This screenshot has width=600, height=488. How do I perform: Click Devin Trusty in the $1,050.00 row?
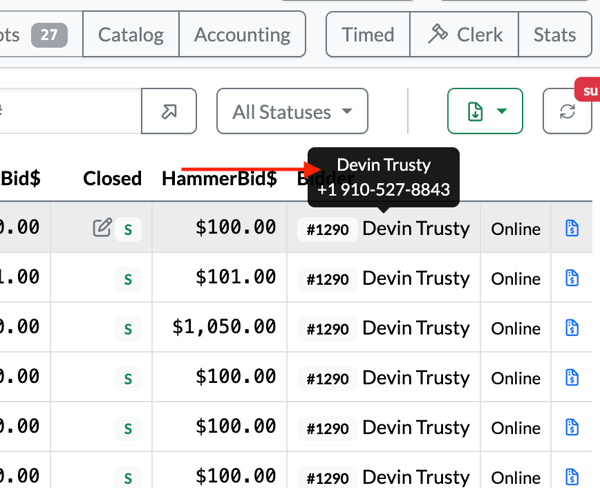(x=416, y=328)
